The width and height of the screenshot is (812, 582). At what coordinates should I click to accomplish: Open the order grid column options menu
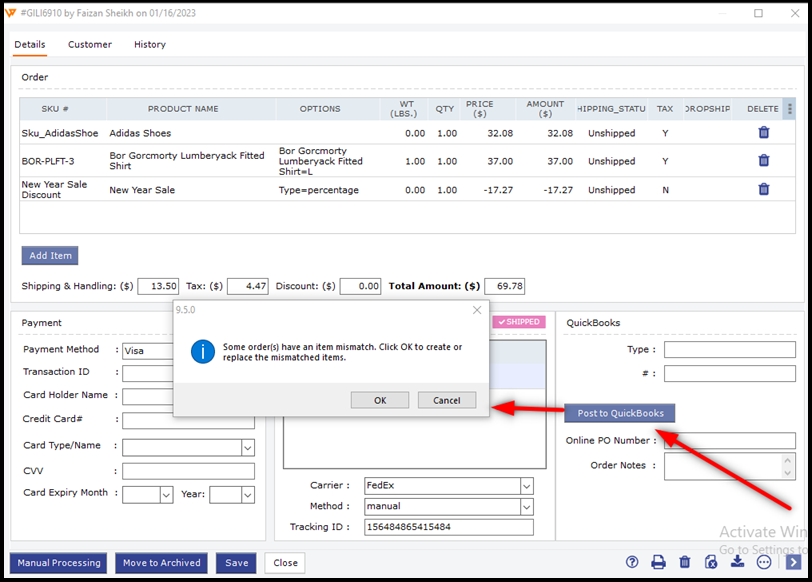789,109
